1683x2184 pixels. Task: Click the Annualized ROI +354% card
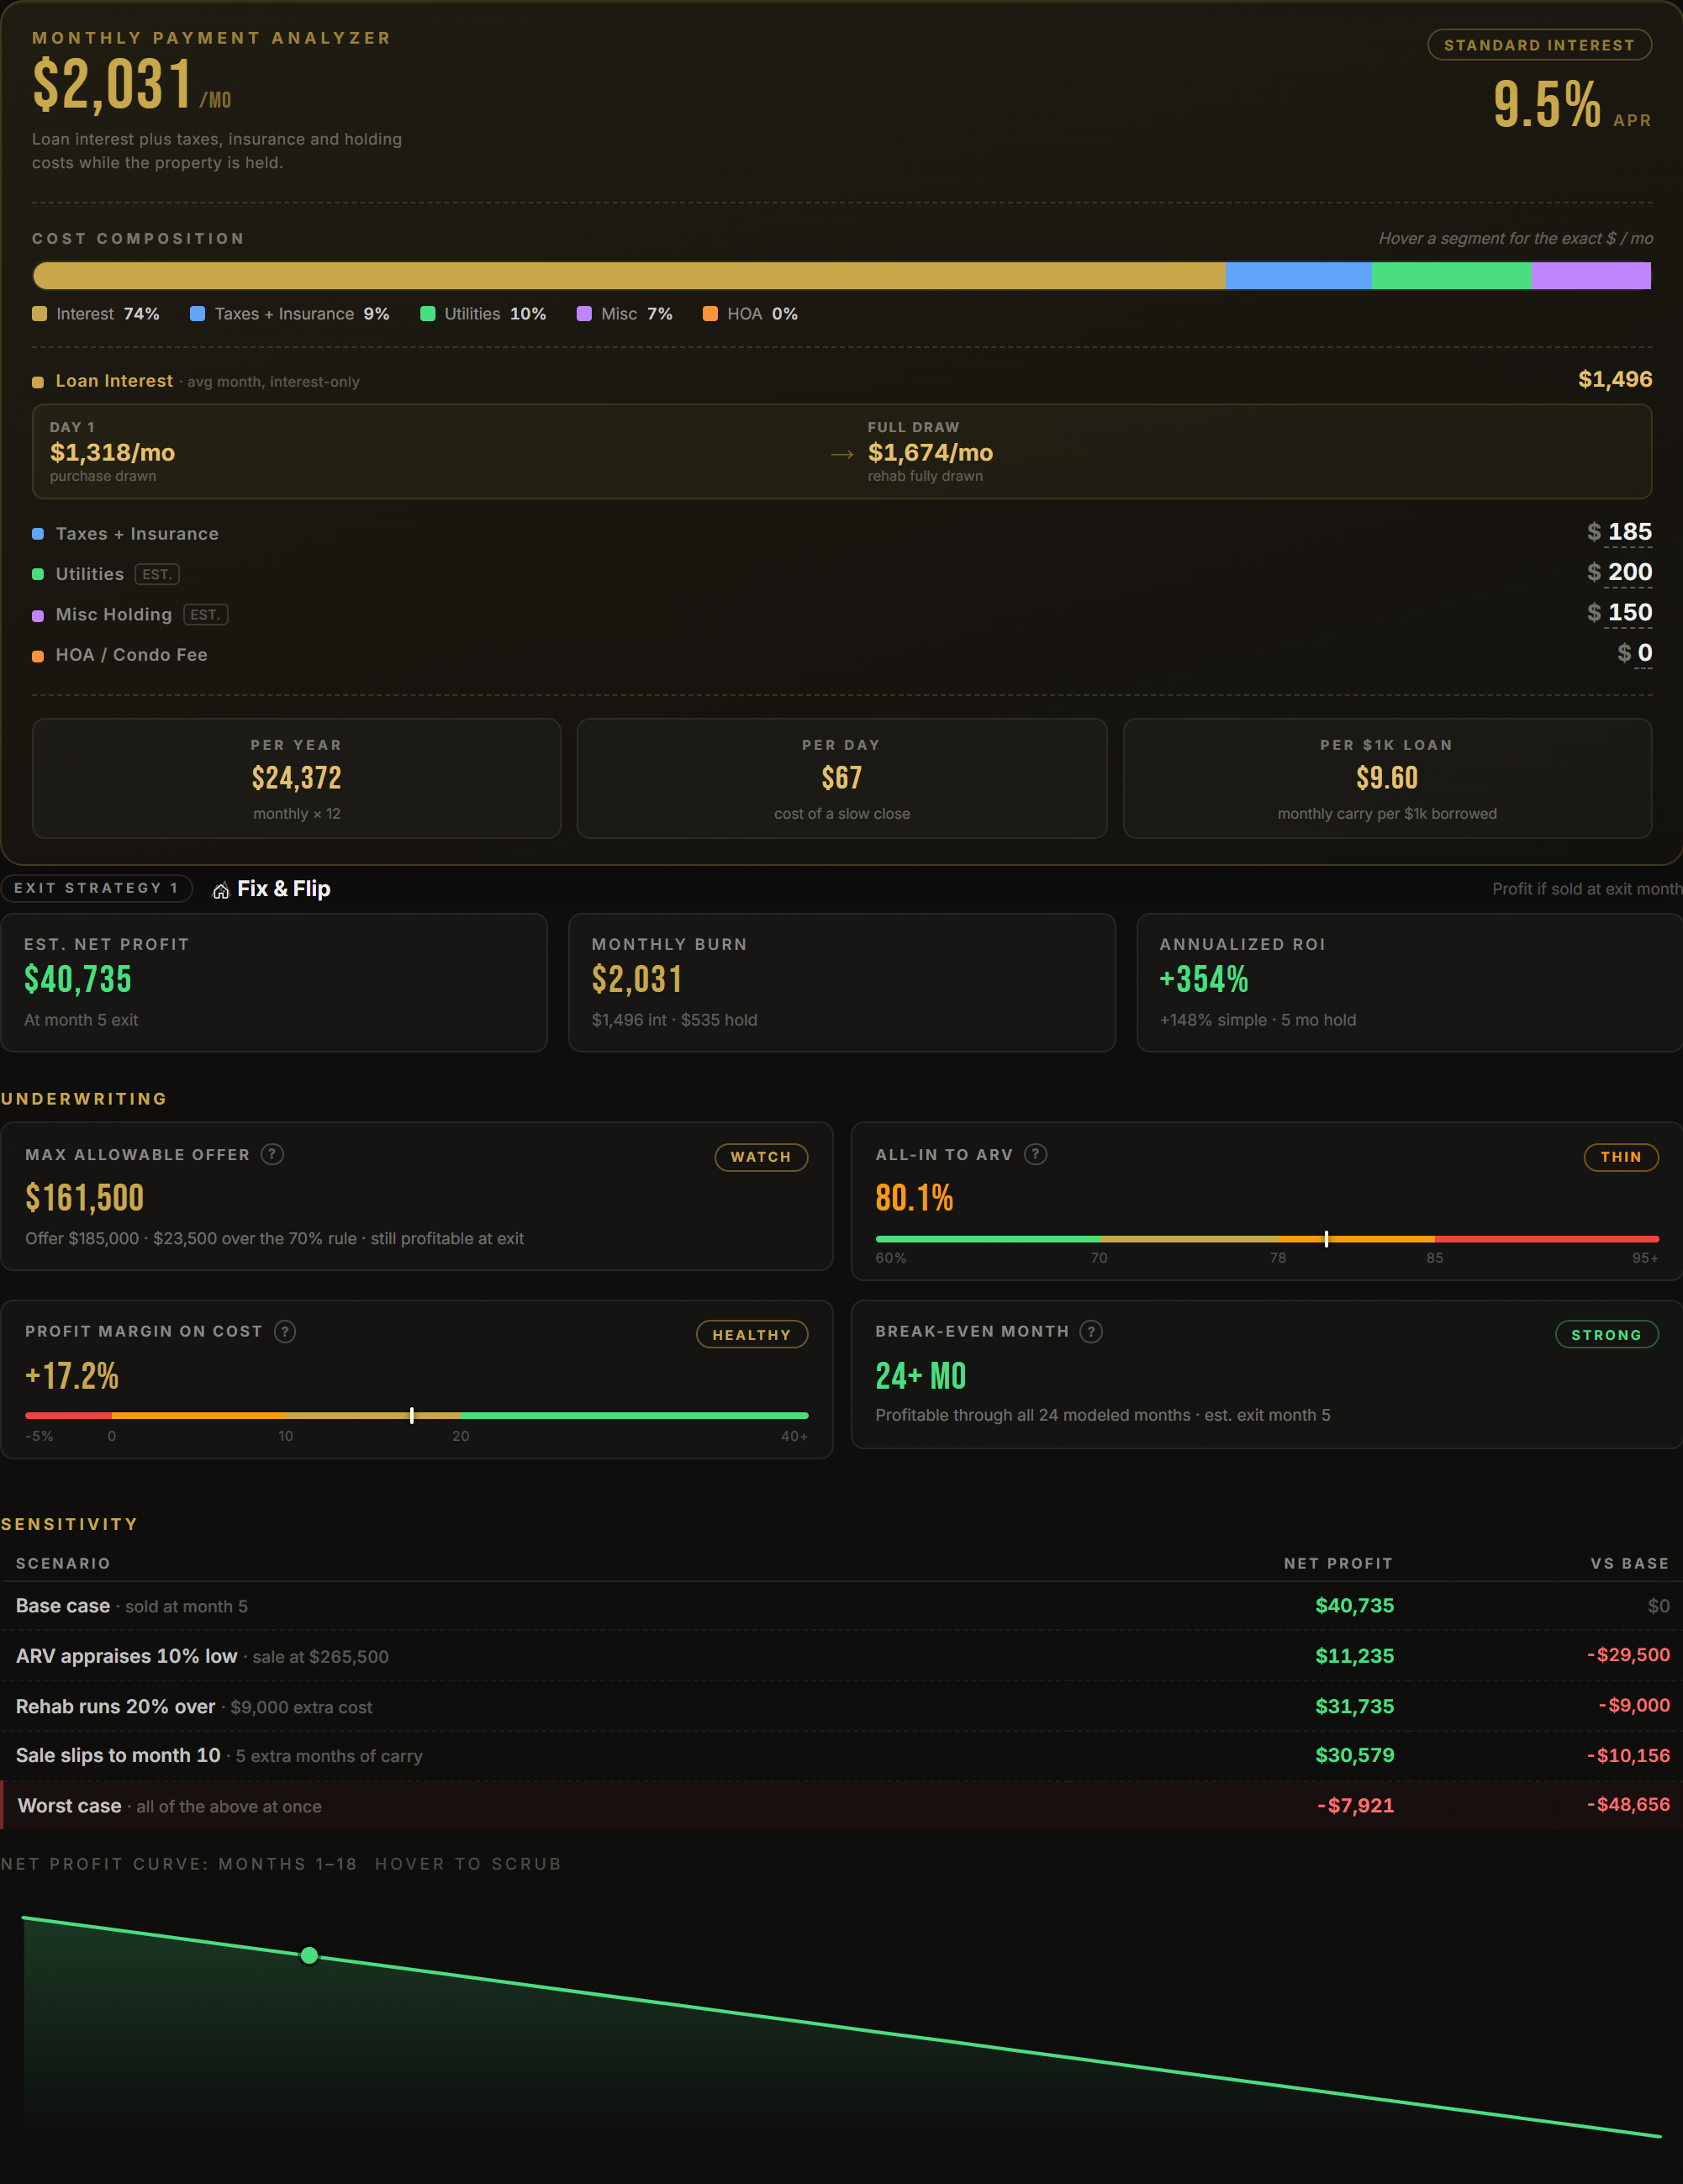(1410, 982)
